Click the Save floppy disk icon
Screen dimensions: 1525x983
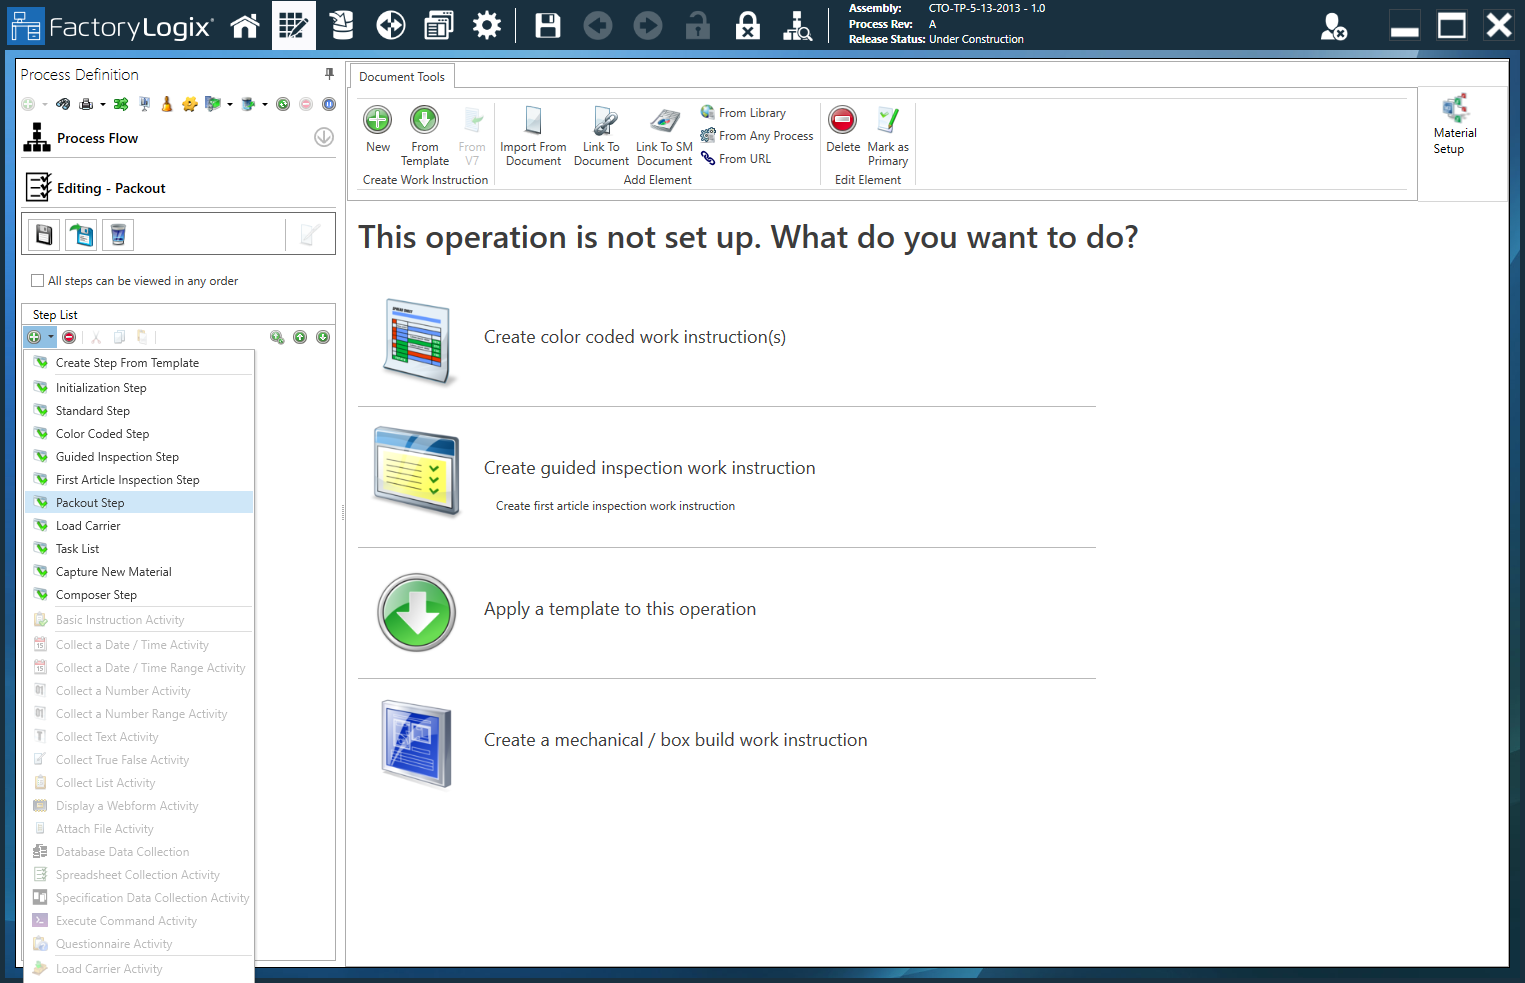coord(547,26)
